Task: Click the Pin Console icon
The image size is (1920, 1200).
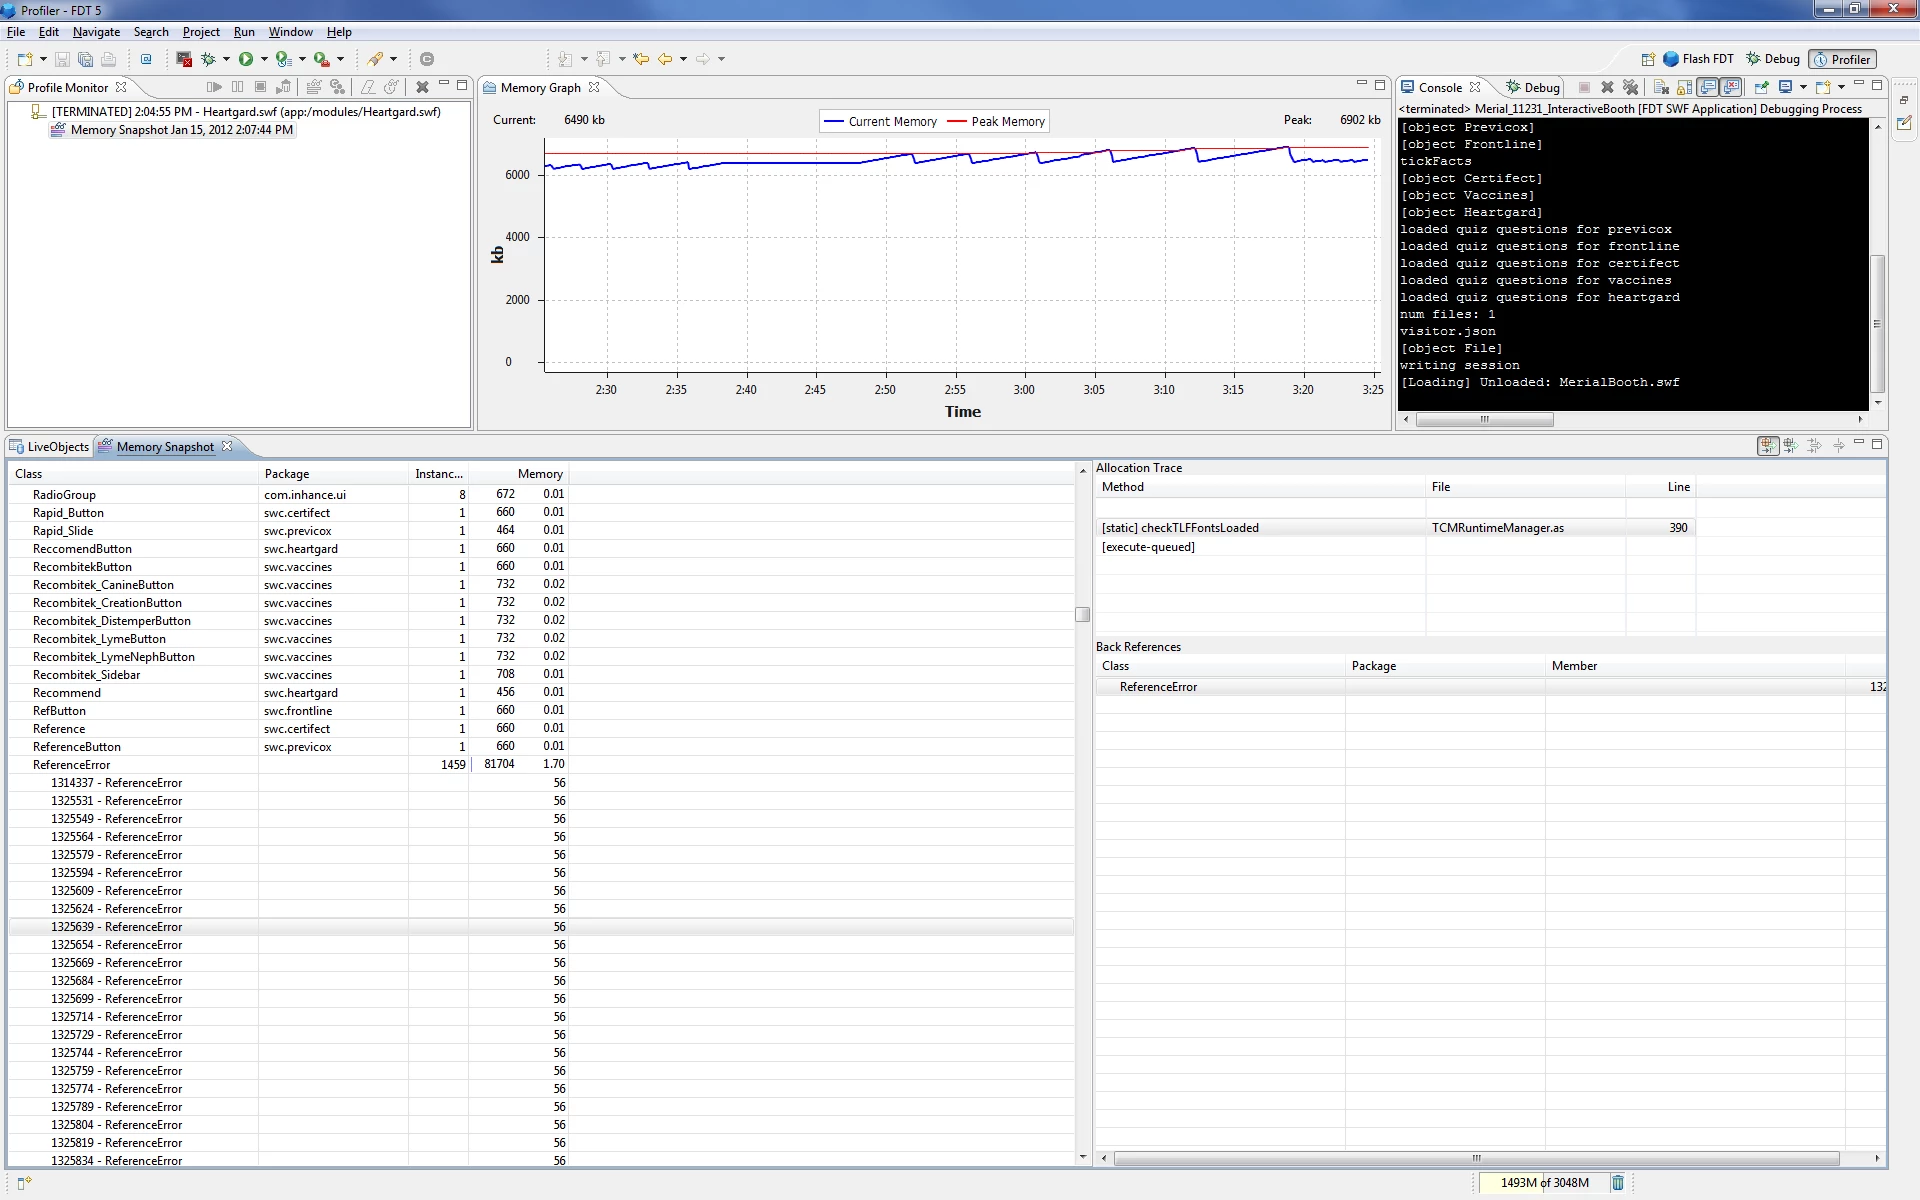Action: click(x=1762, y=88)
